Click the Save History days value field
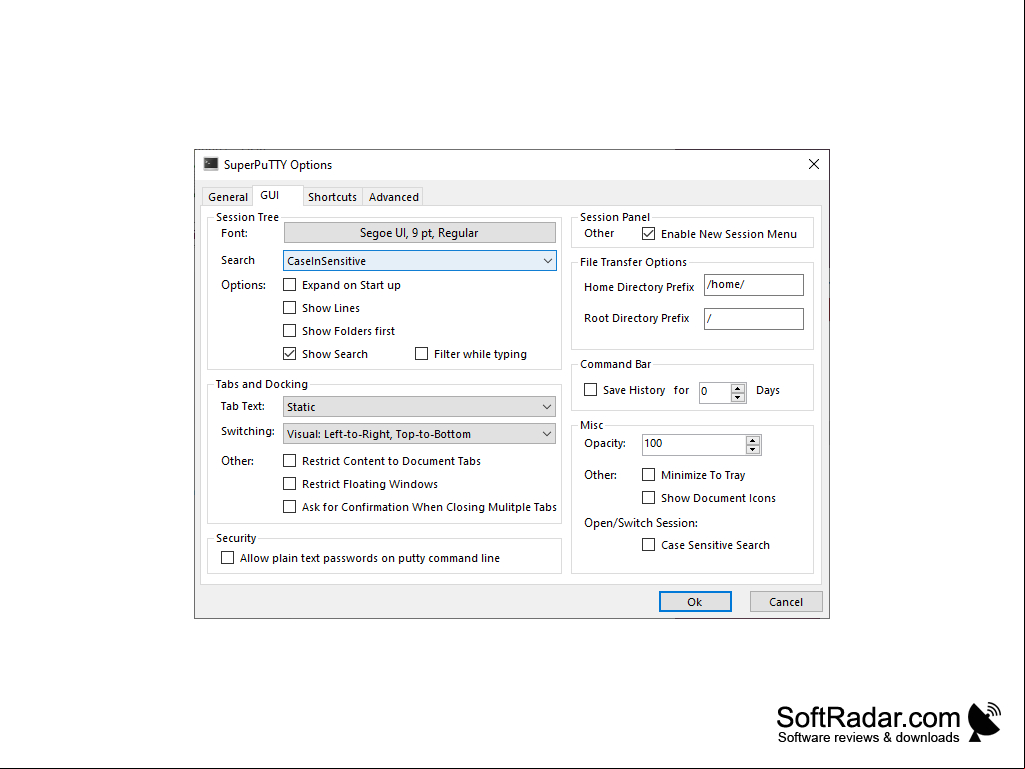The width and height of the screenshot is (1025, 769). [715, 392]
